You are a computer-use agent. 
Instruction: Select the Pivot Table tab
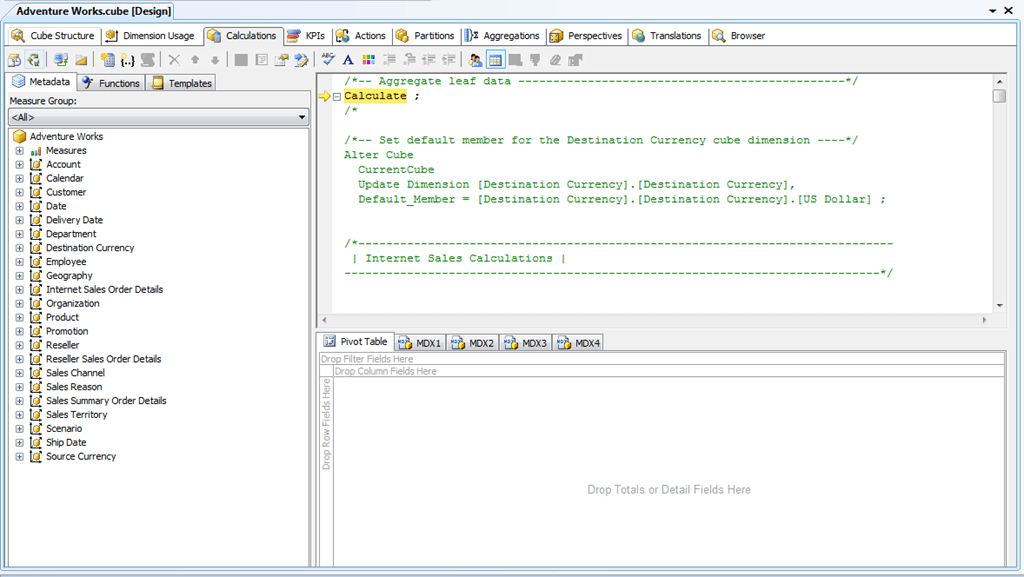[355, 341]
